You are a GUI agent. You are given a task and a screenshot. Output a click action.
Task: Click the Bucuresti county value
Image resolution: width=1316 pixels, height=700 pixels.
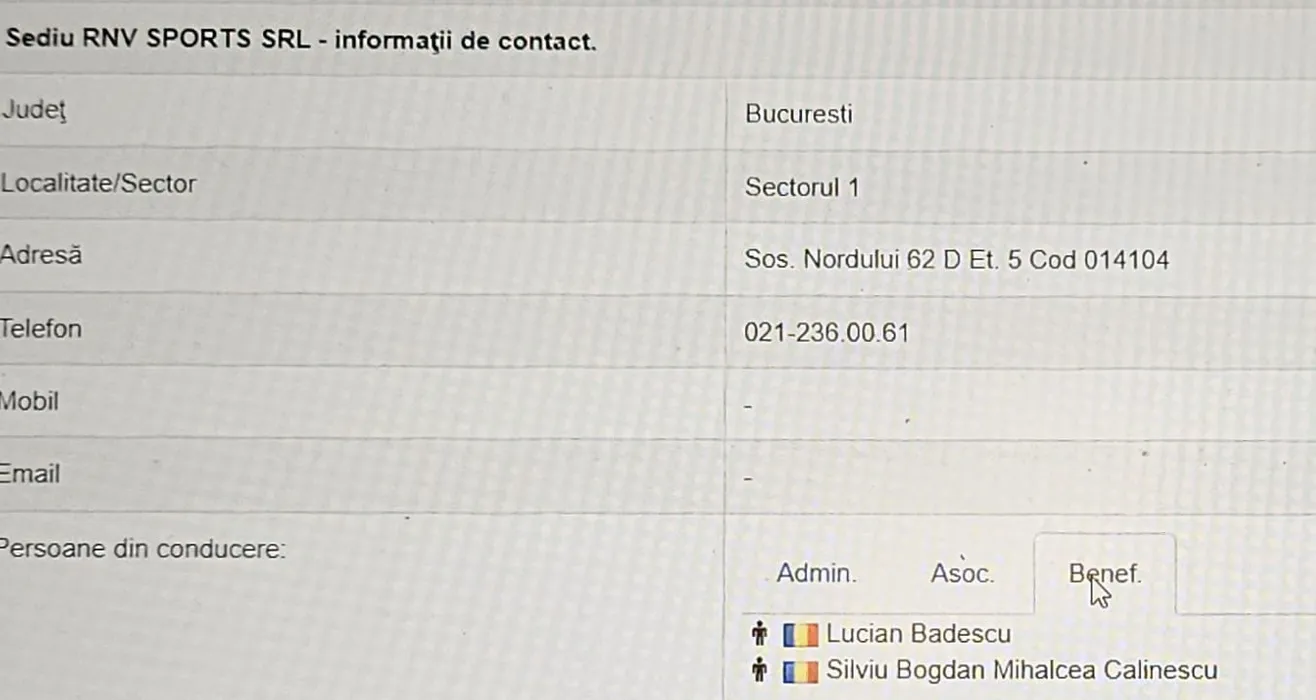(798, 114)
